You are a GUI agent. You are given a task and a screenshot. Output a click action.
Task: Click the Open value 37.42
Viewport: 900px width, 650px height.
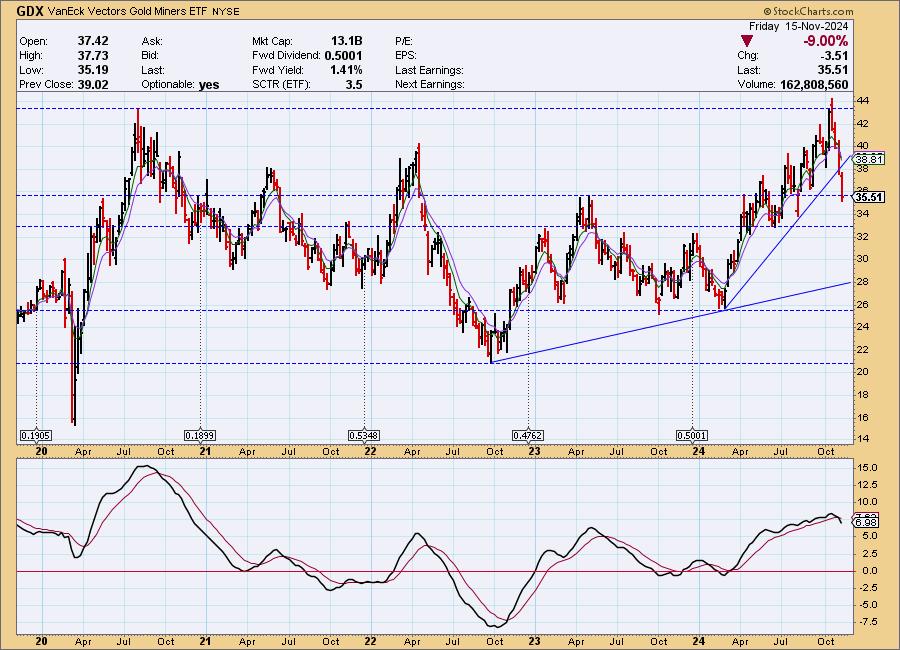(93, 41)
